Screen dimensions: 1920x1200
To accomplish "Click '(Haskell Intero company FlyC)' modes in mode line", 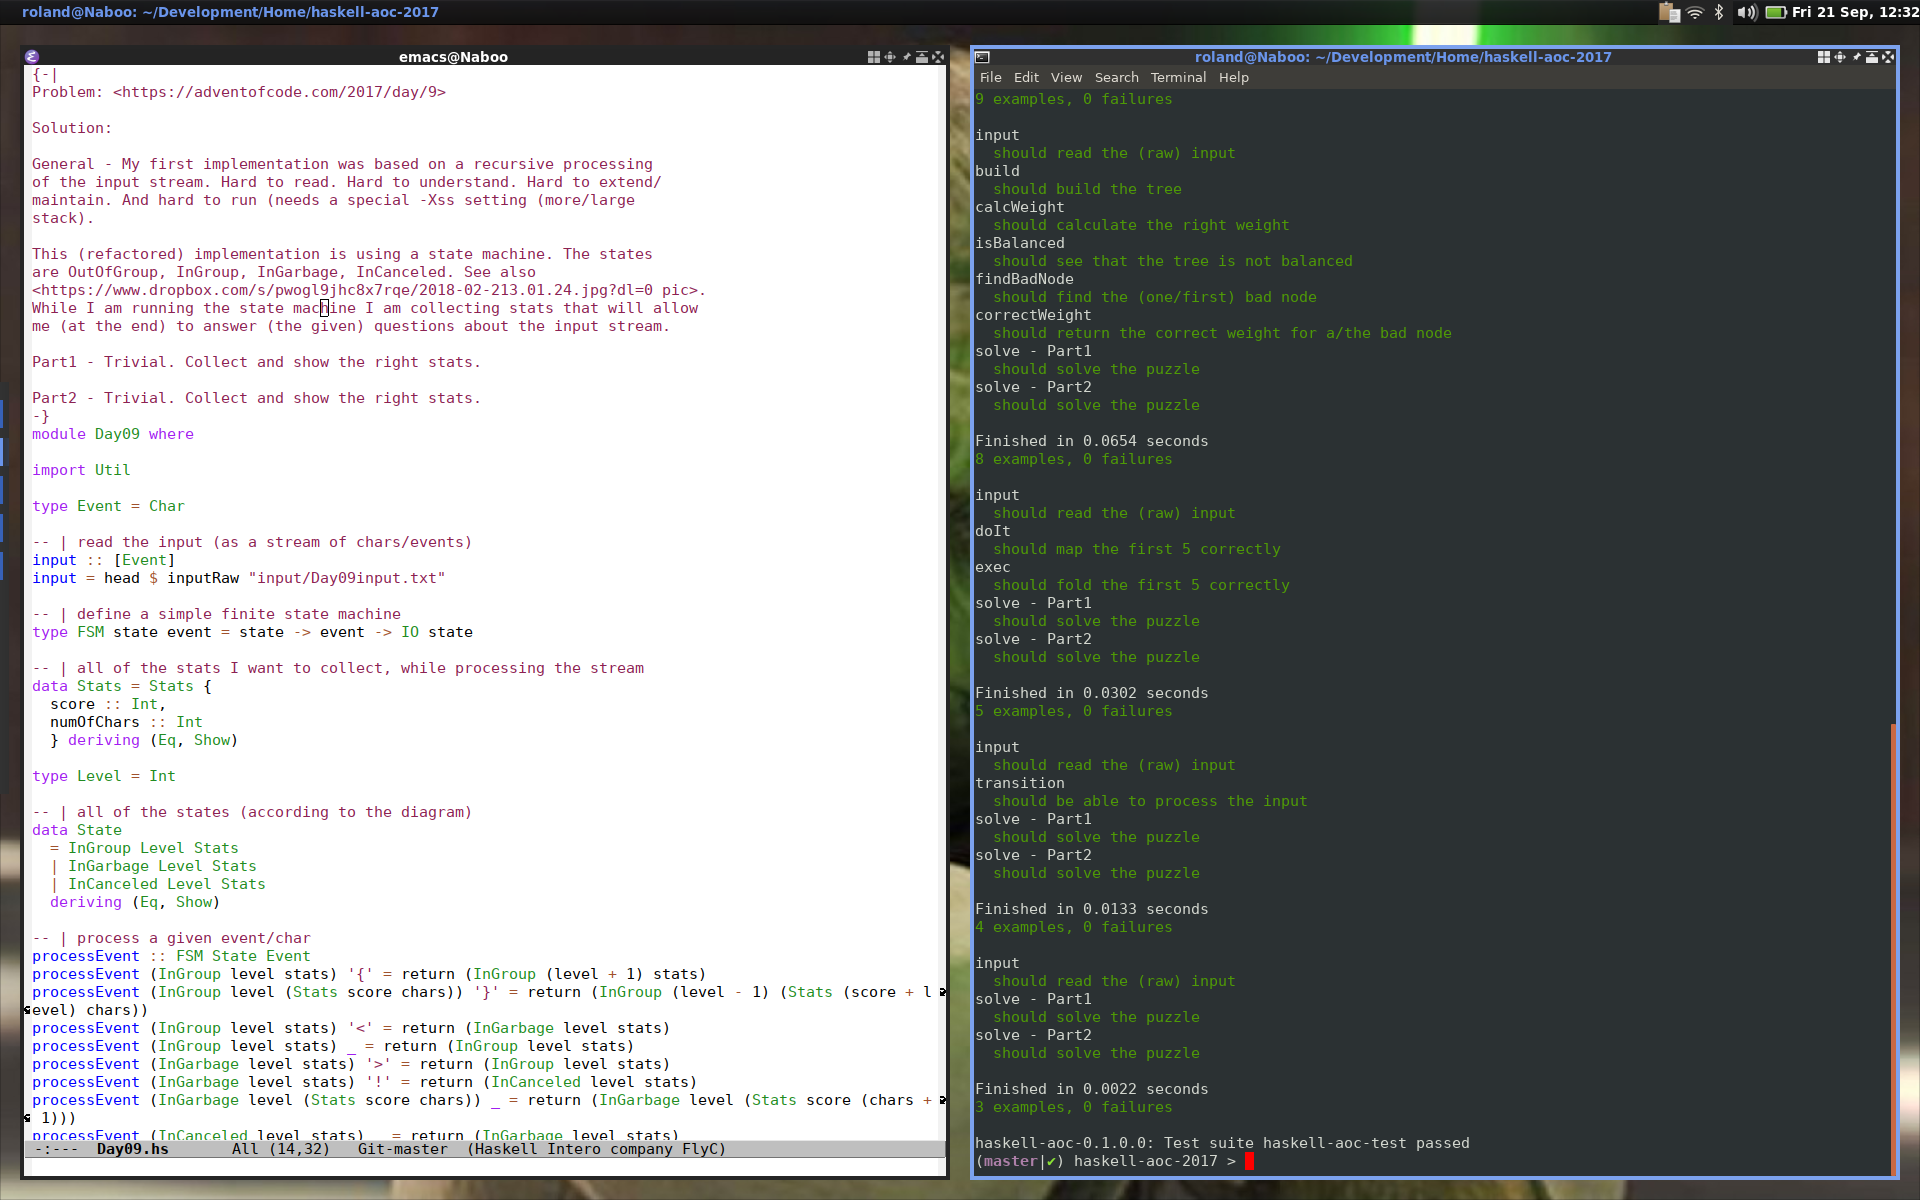I will [596, 1149].
